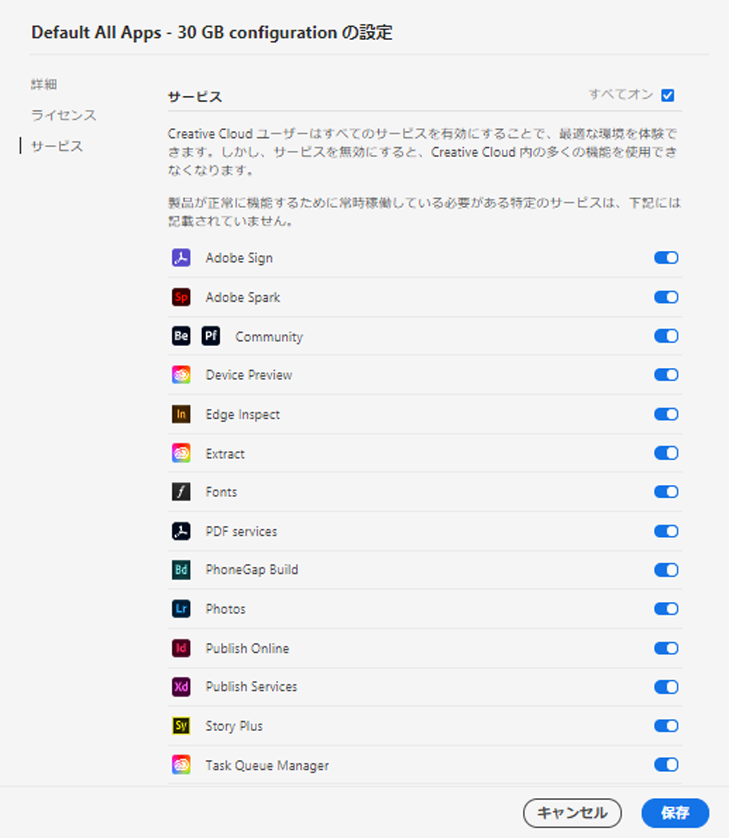The width and height of the screenshot is (729, 838).
Task: Click the PhoneGap Build label
Action: 252,570
